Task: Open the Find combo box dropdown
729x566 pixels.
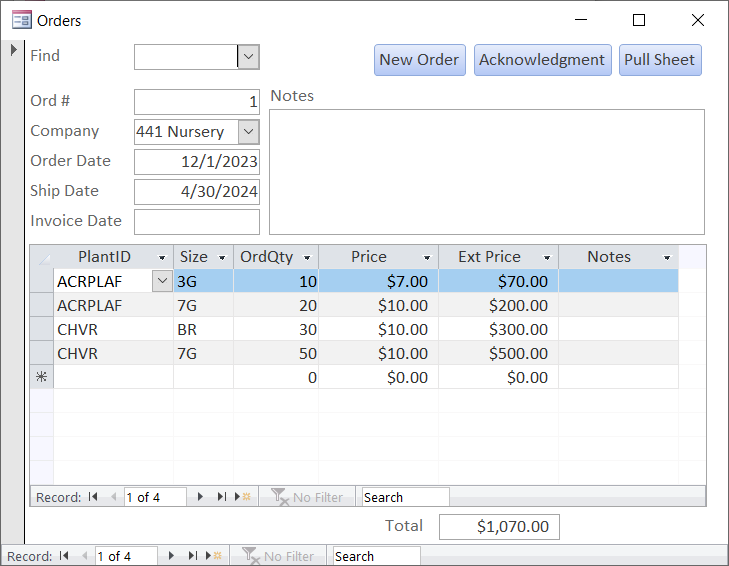Action: [248, 57]
